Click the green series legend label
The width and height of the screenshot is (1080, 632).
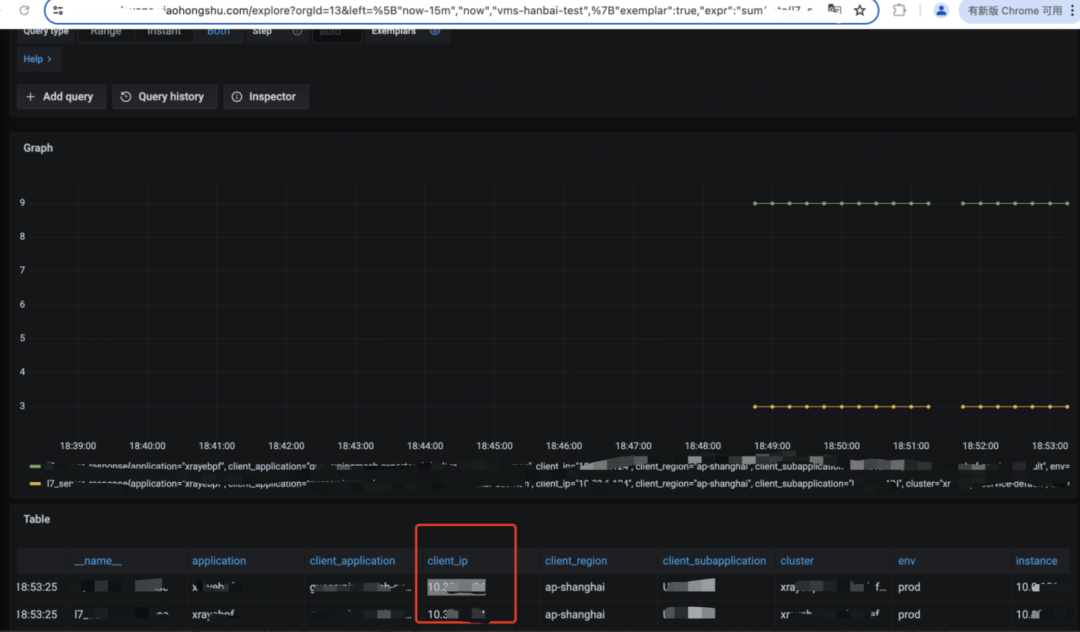tap(557, 466)
